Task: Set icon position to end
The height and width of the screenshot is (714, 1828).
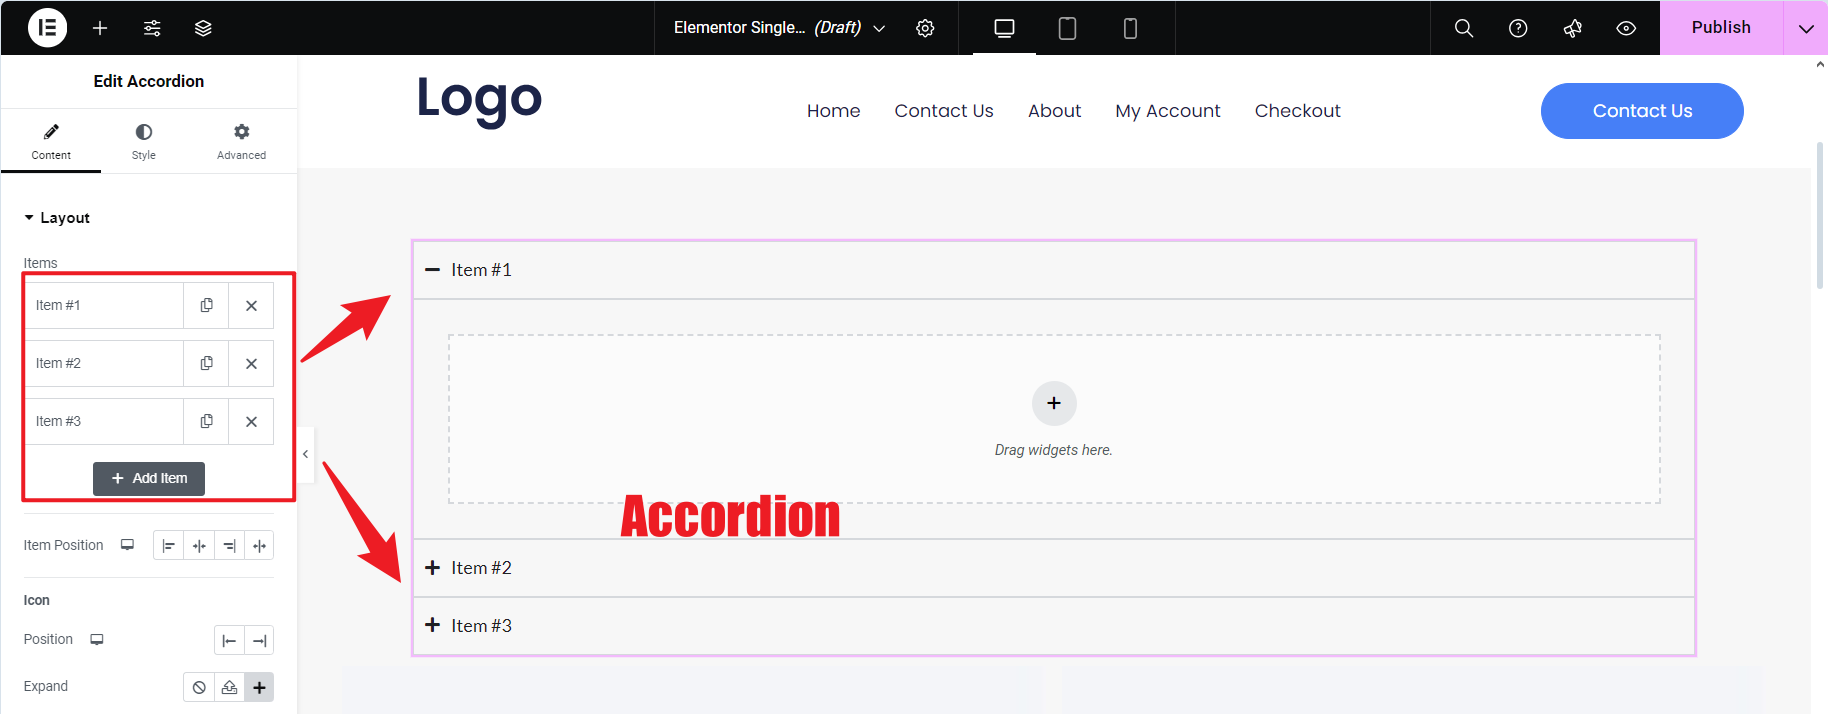Action: (259, 640)
